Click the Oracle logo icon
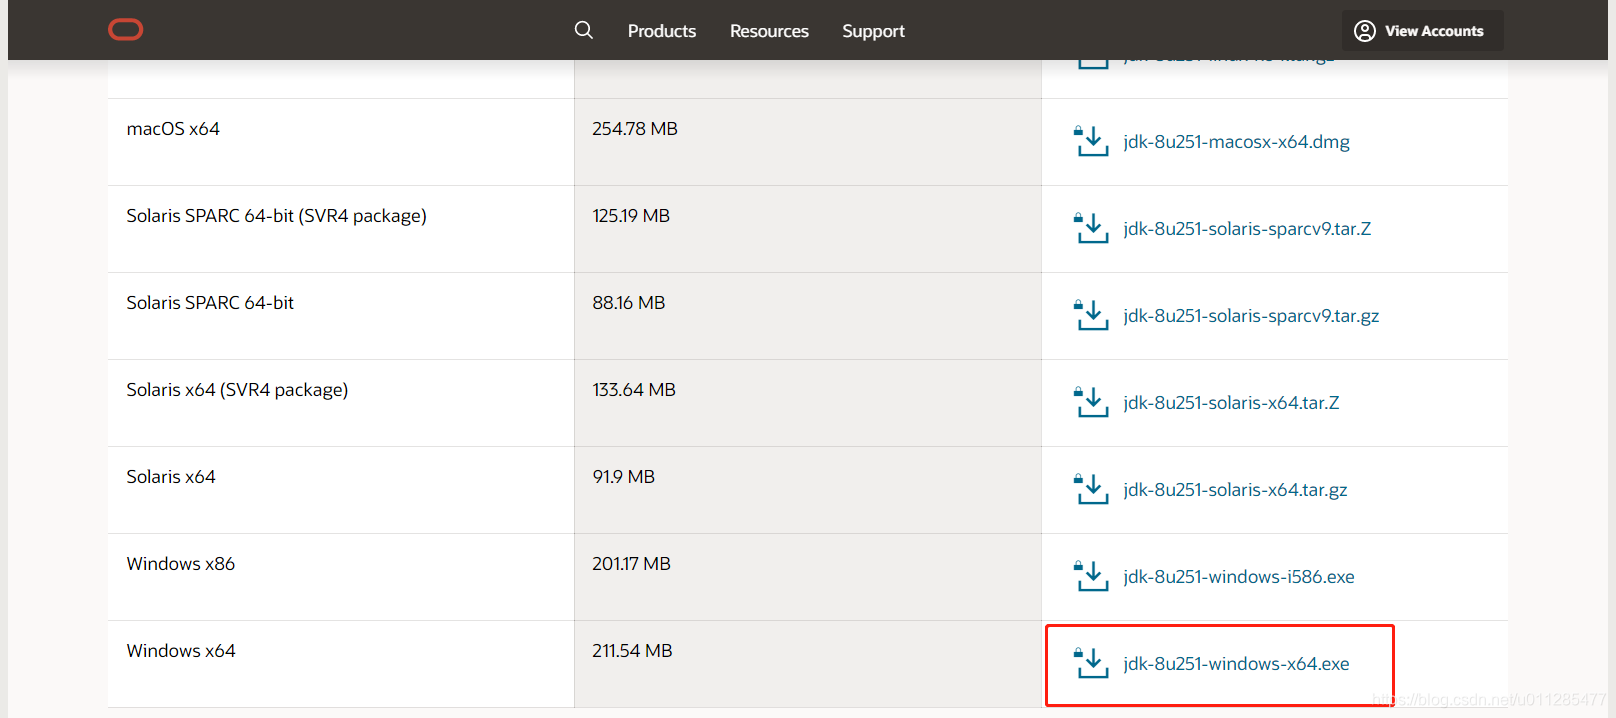Viewport: 1616px width, 718px height. pyautogui.click(x=125, y=30)
